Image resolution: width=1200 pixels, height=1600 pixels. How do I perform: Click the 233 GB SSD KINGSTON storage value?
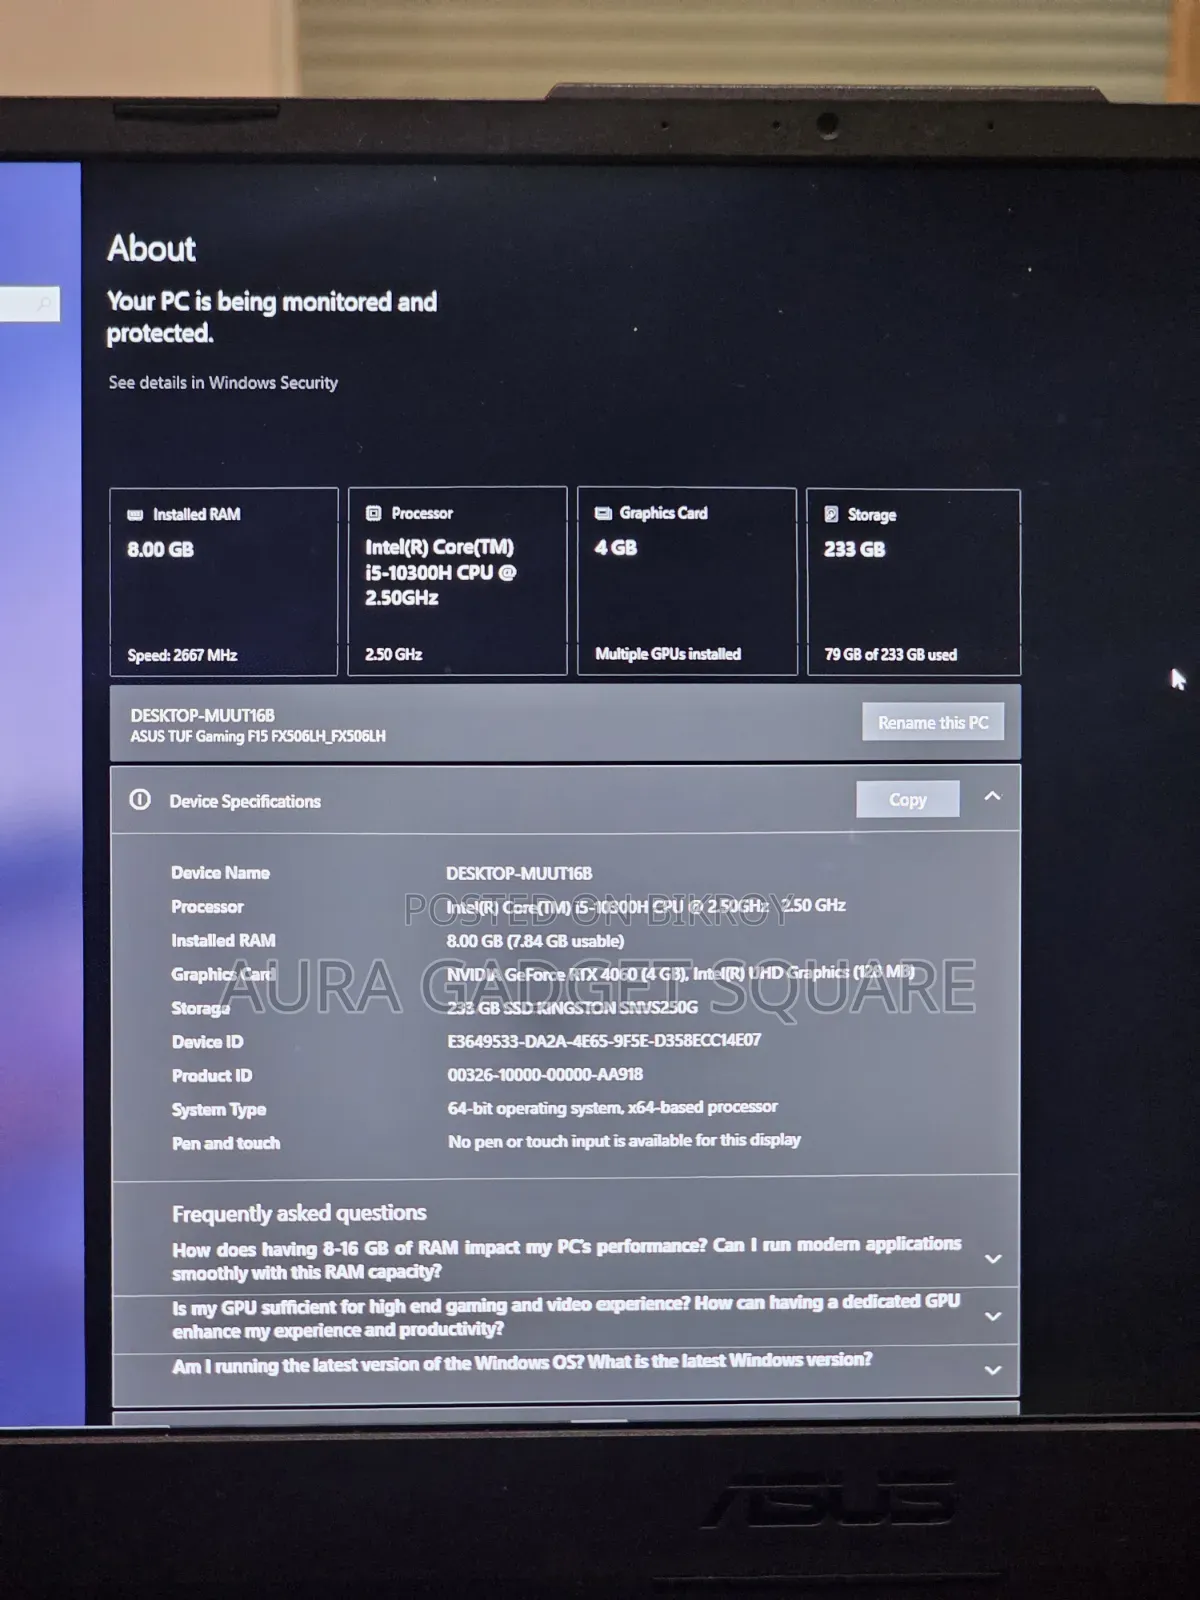(572, 1008)
